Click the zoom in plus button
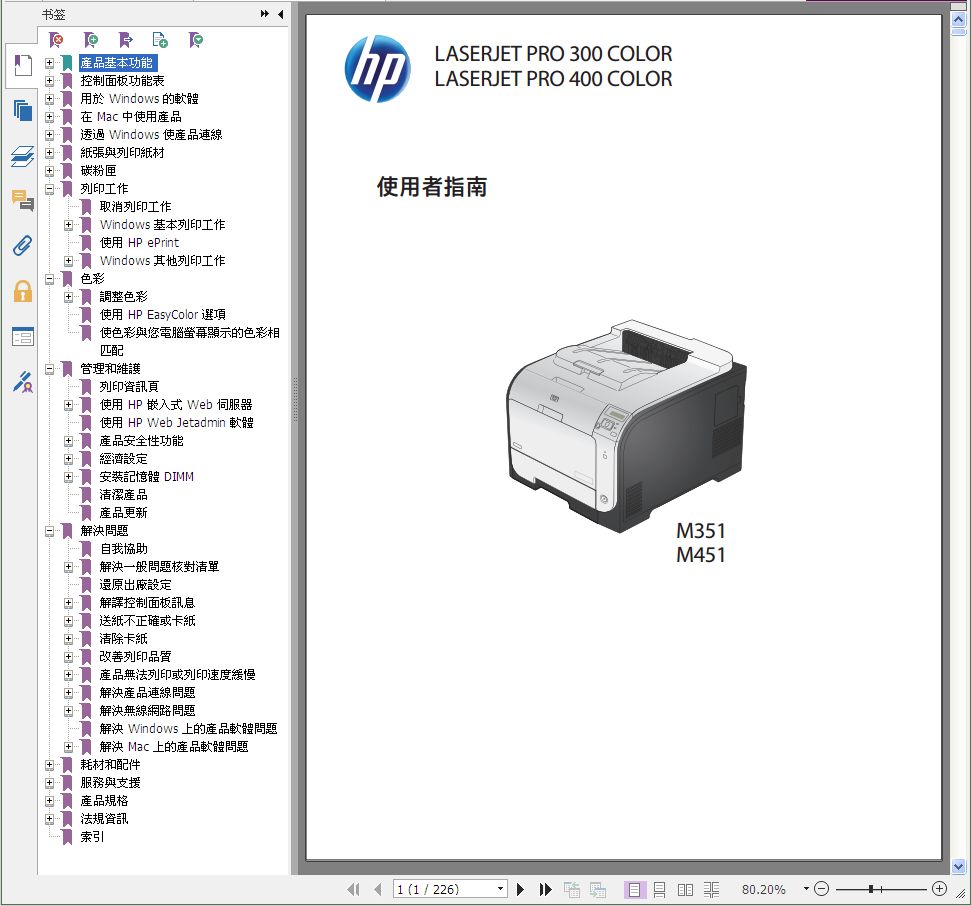972x906 pixels. [x=940, y=889]
